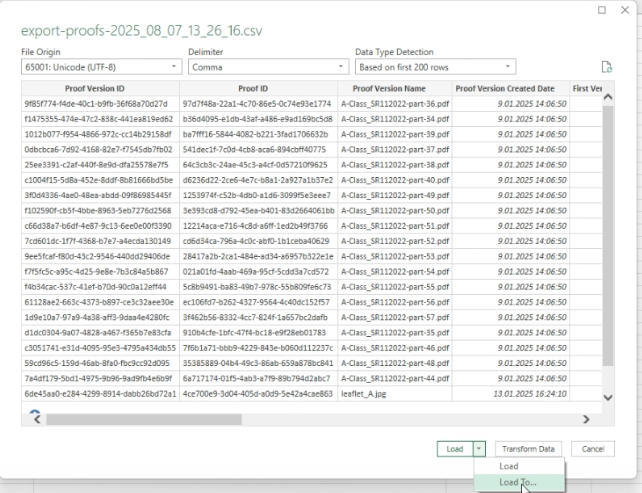
Task: Click the export-proofs file name title
Action: [142, 31]
